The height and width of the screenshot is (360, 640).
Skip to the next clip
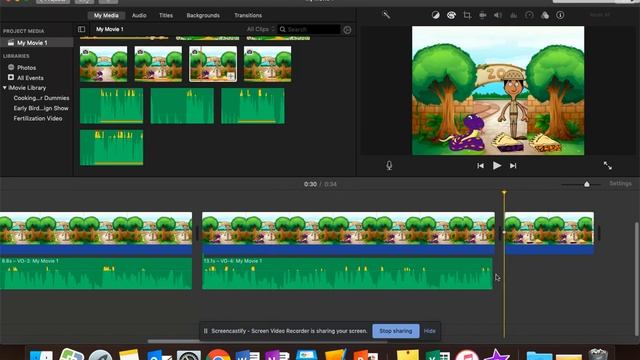point(513,166)
